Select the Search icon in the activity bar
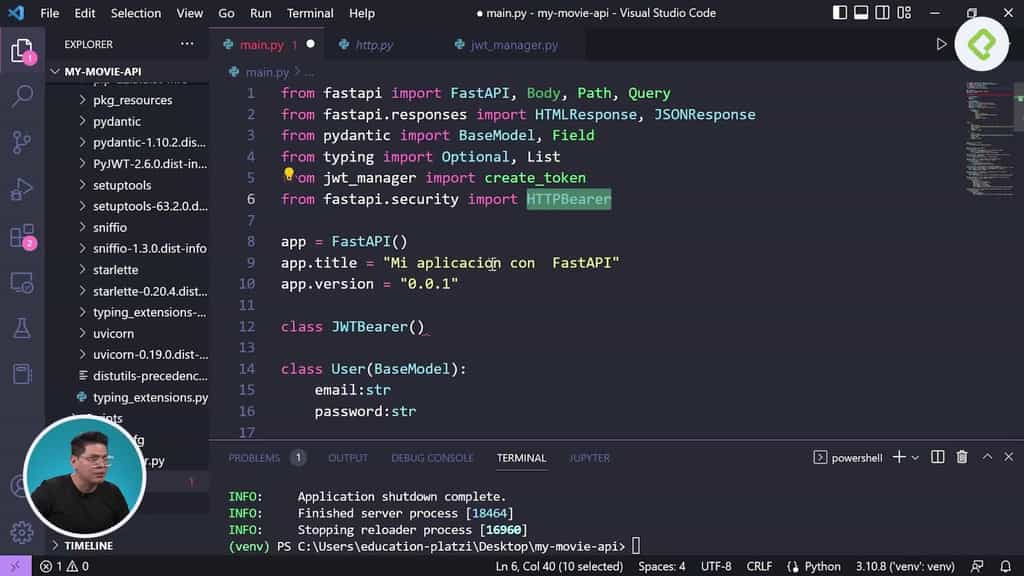This screenshot has height=576, width=1024. [22, 96]
